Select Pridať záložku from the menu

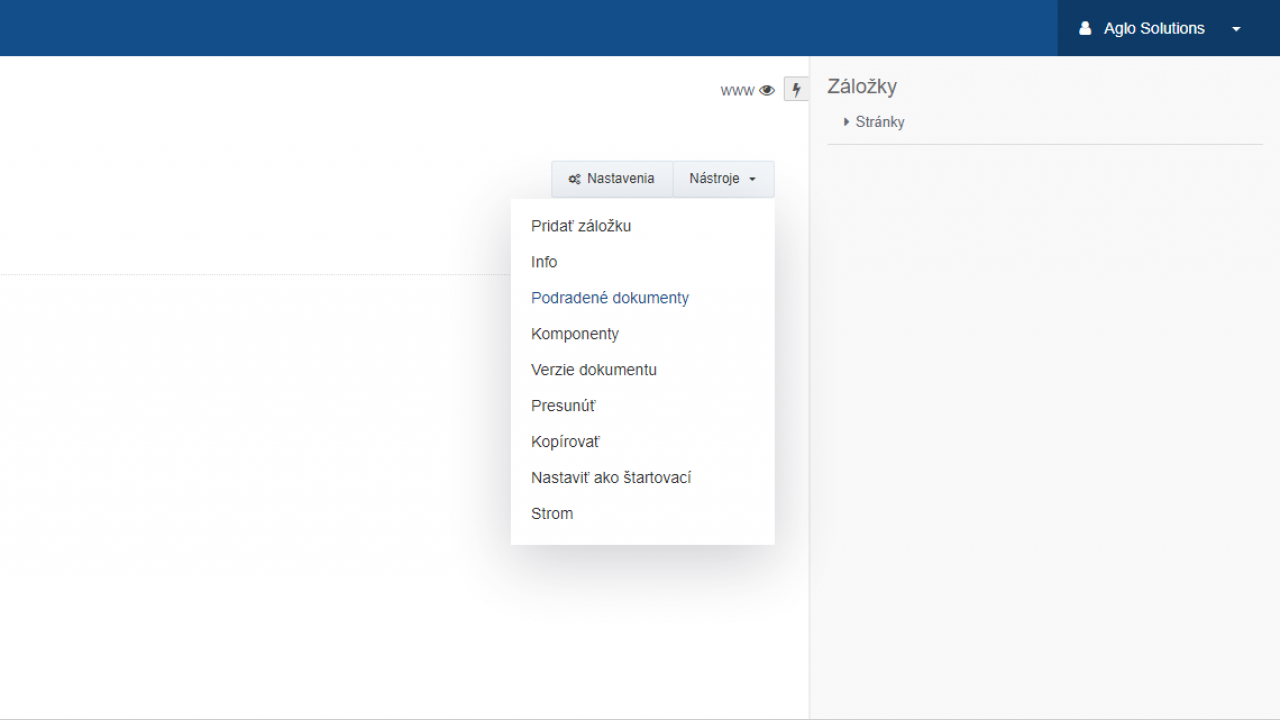[581, 226]
